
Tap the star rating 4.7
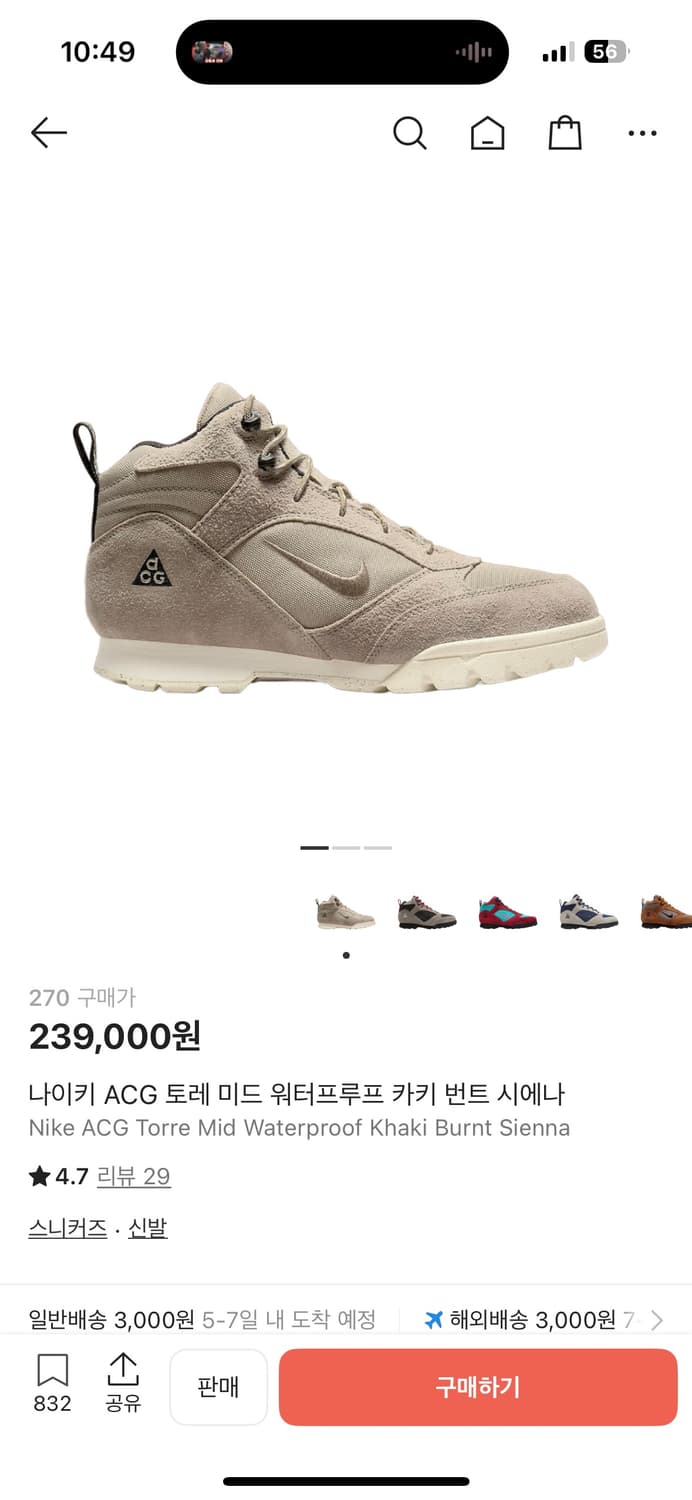[59, 1177]
